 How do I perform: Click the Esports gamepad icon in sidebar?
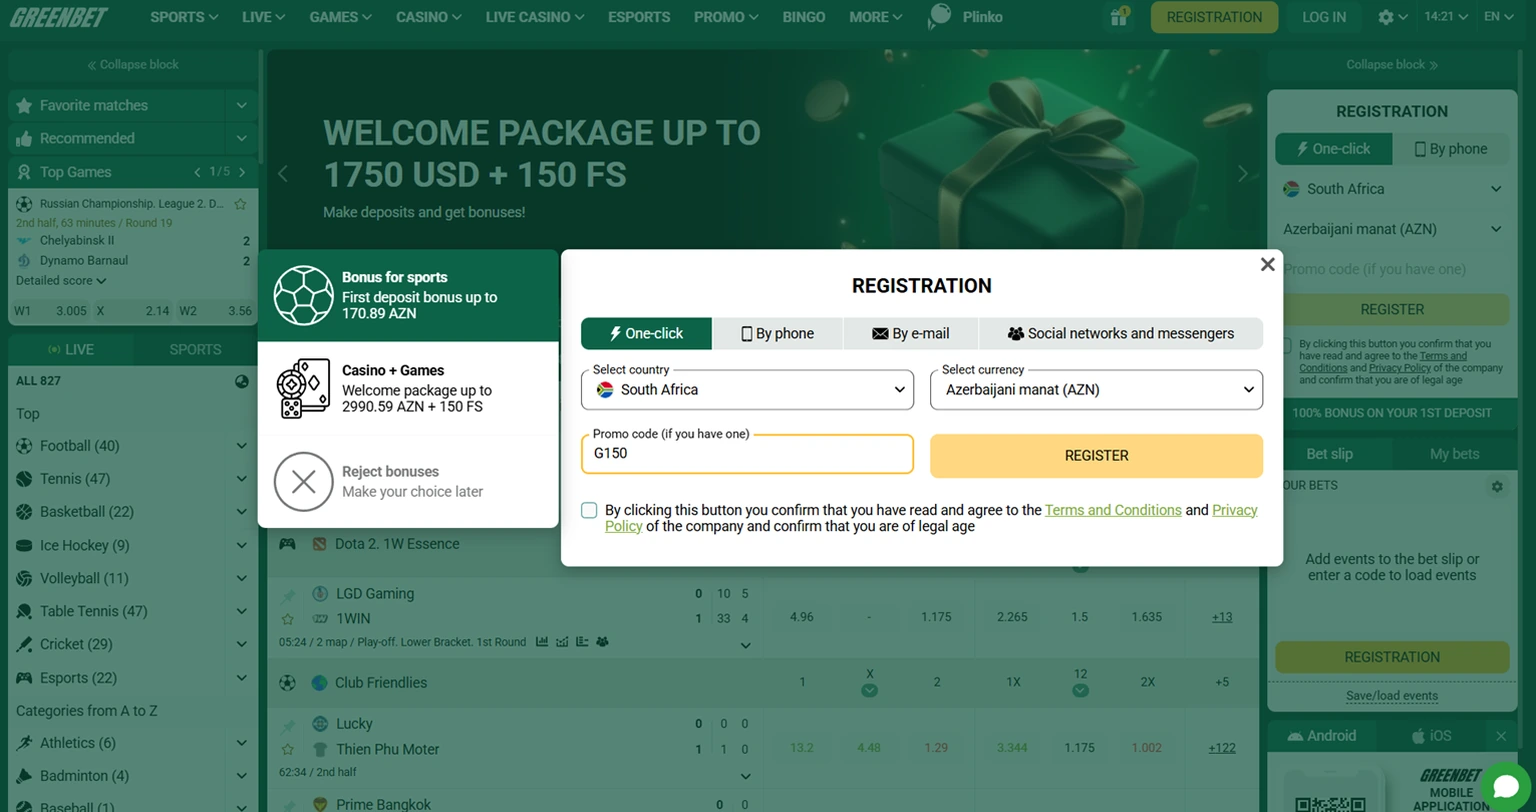coord(24,678)
